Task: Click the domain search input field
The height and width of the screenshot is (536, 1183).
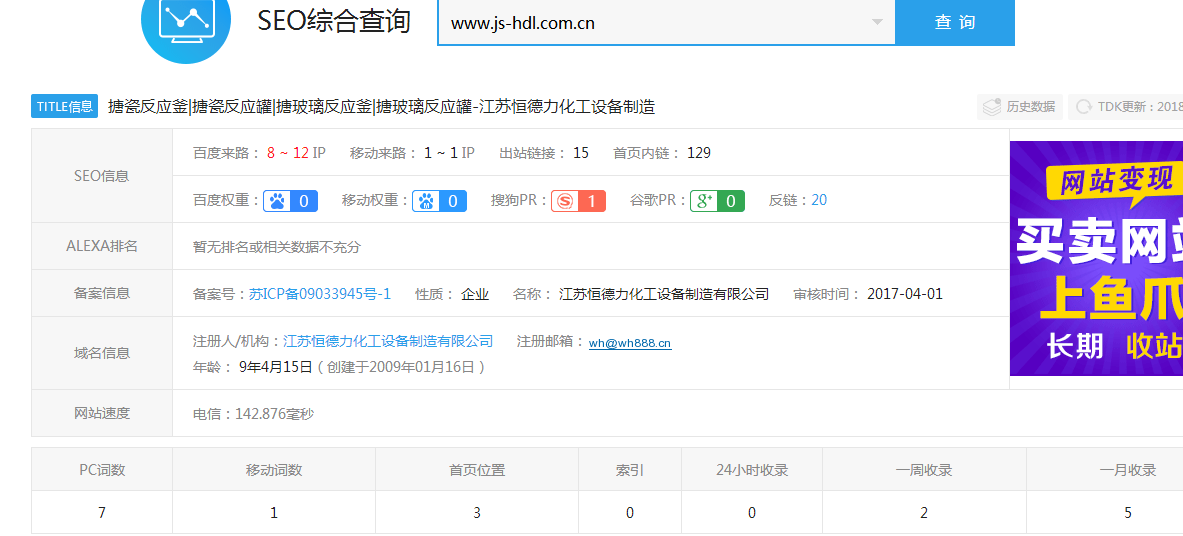Action: click(650, 22)
